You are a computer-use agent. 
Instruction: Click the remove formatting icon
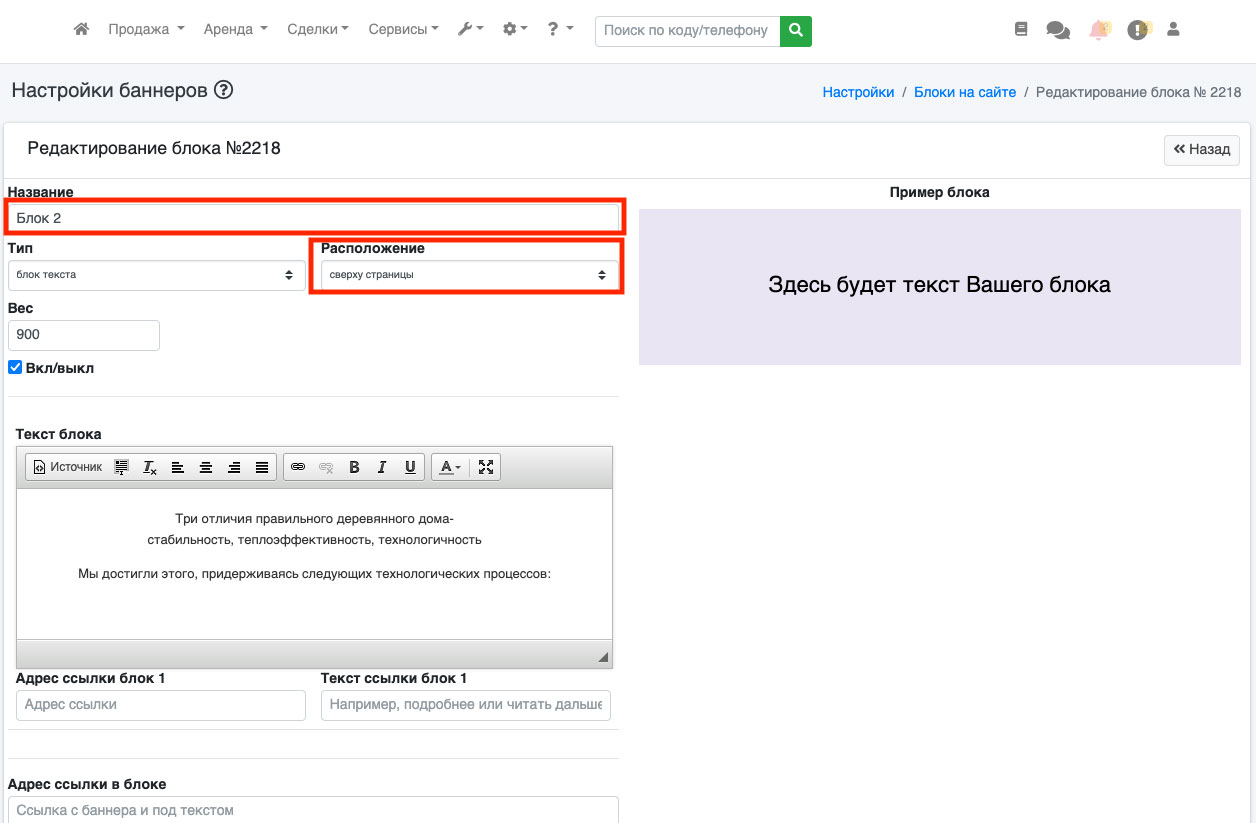pyautogui.click(x=150, y=467)
